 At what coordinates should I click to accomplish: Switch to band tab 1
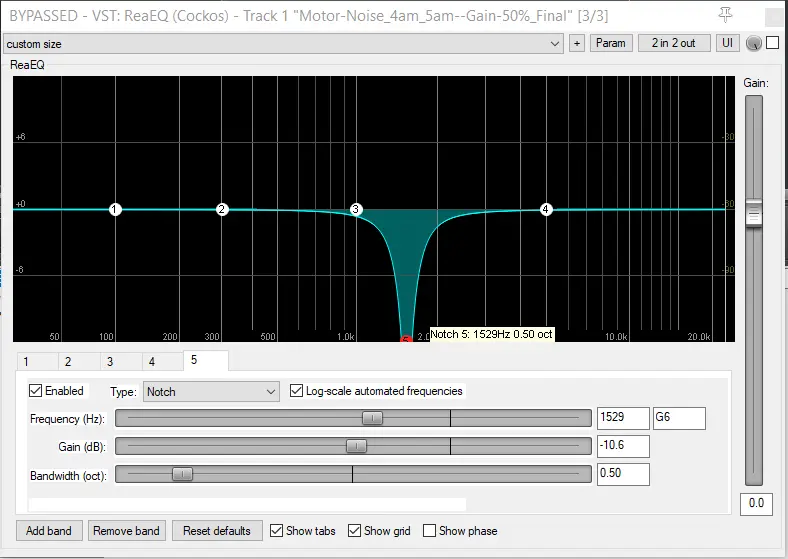pos(26,362)
